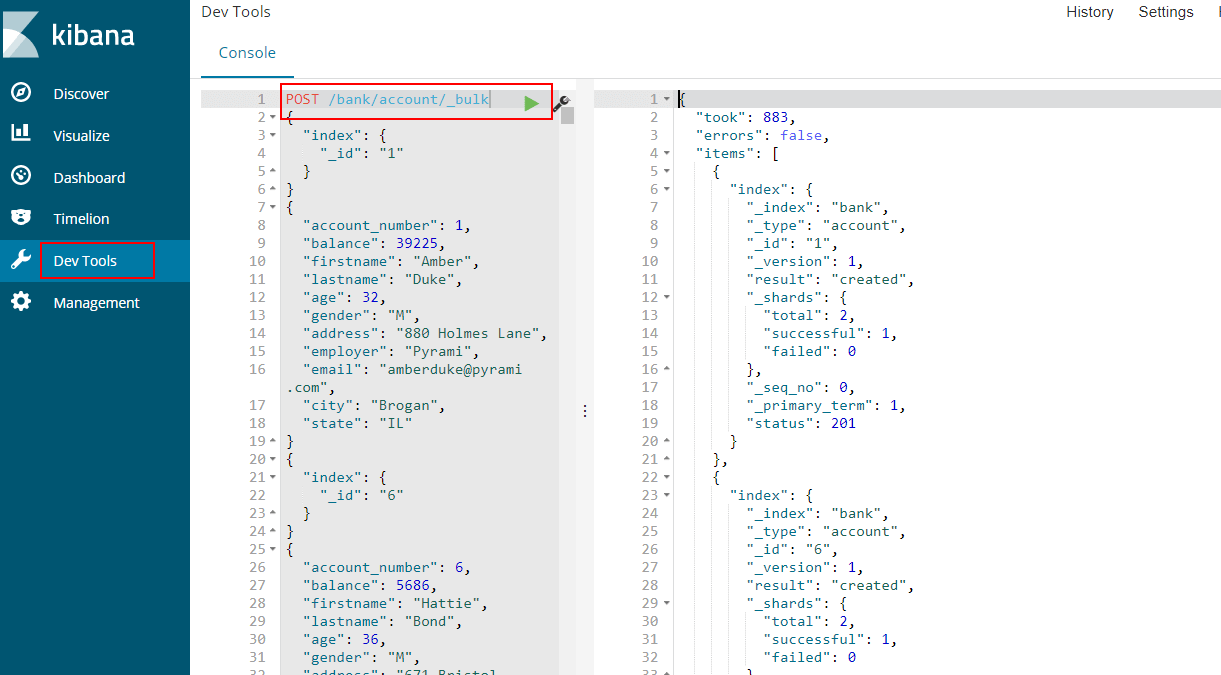Viewport: 1221px width, 675px height.
Task: Go to Visualize section
Action: click(82, 136)
